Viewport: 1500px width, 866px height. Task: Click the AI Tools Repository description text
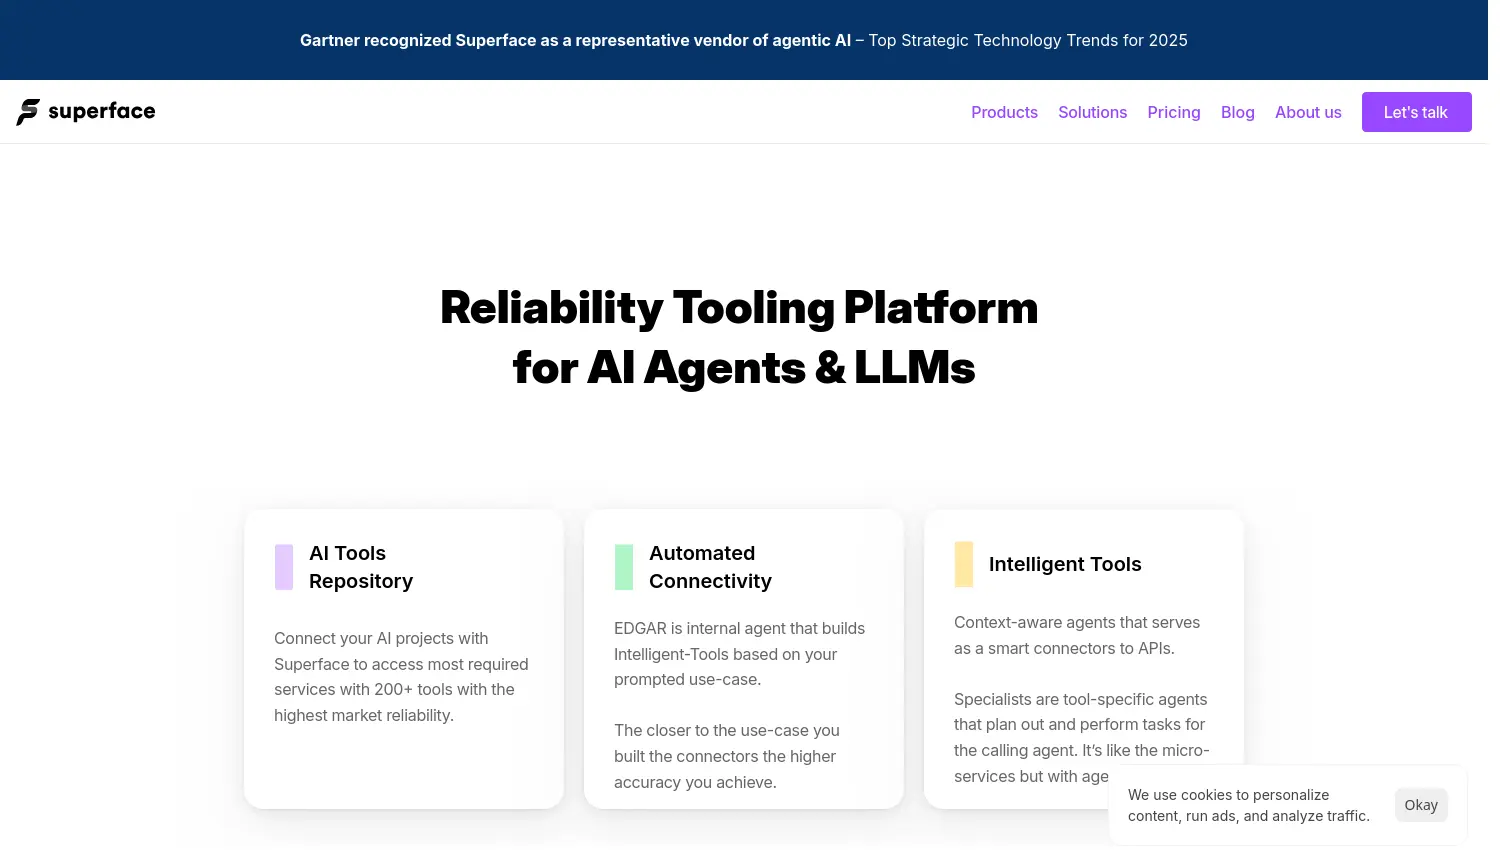400,677
